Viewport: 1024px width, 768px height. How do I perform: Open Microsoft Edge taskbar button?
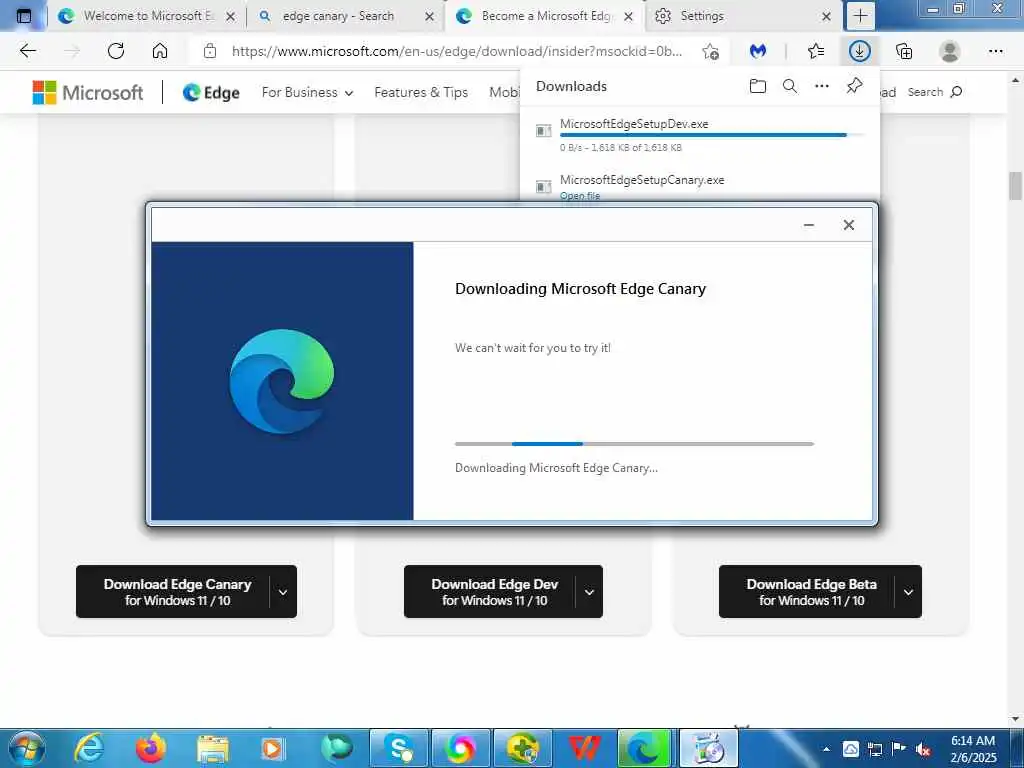click(x=645, y=748)
